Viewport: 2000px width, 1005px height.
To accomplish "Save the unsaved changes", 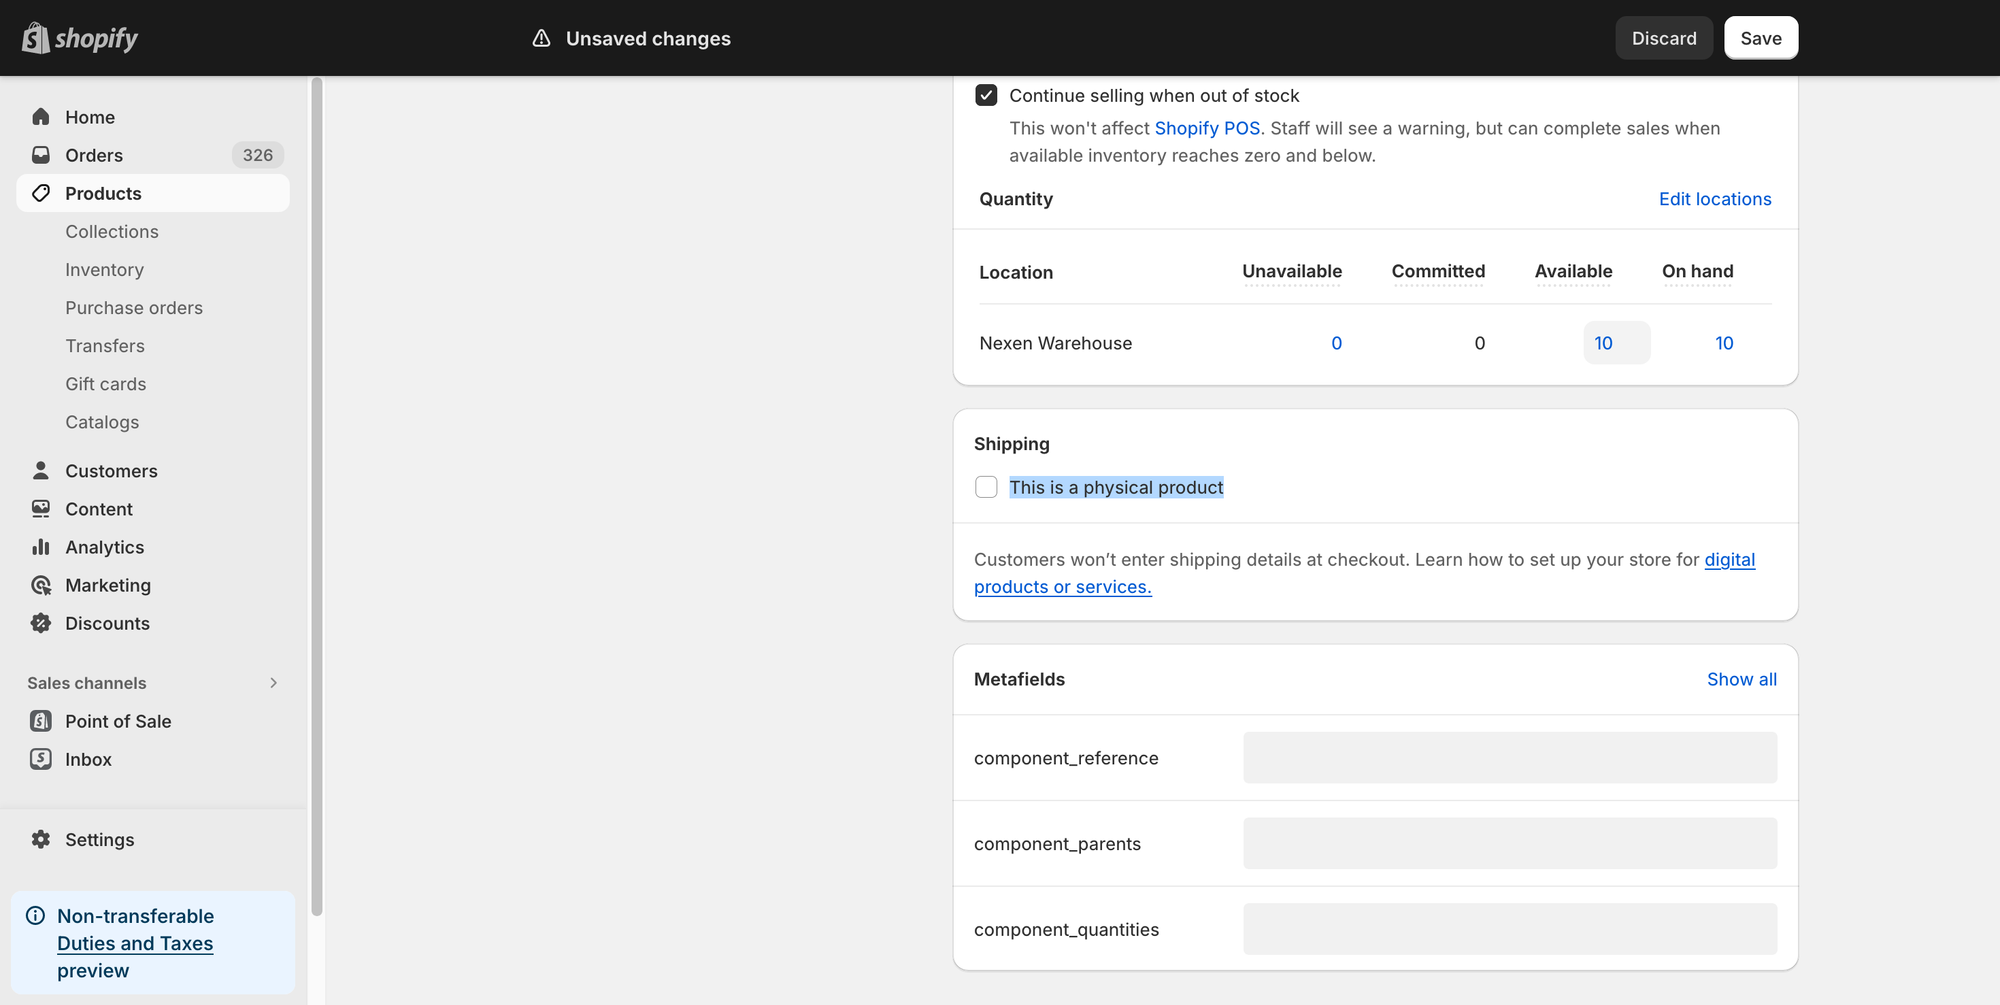I will pyautogui.click(x=1760, y=38).
